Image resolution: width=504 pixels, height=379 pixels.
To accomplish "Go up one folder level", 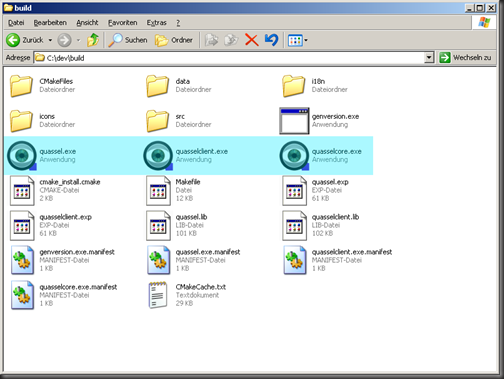I will click(93, 40).
